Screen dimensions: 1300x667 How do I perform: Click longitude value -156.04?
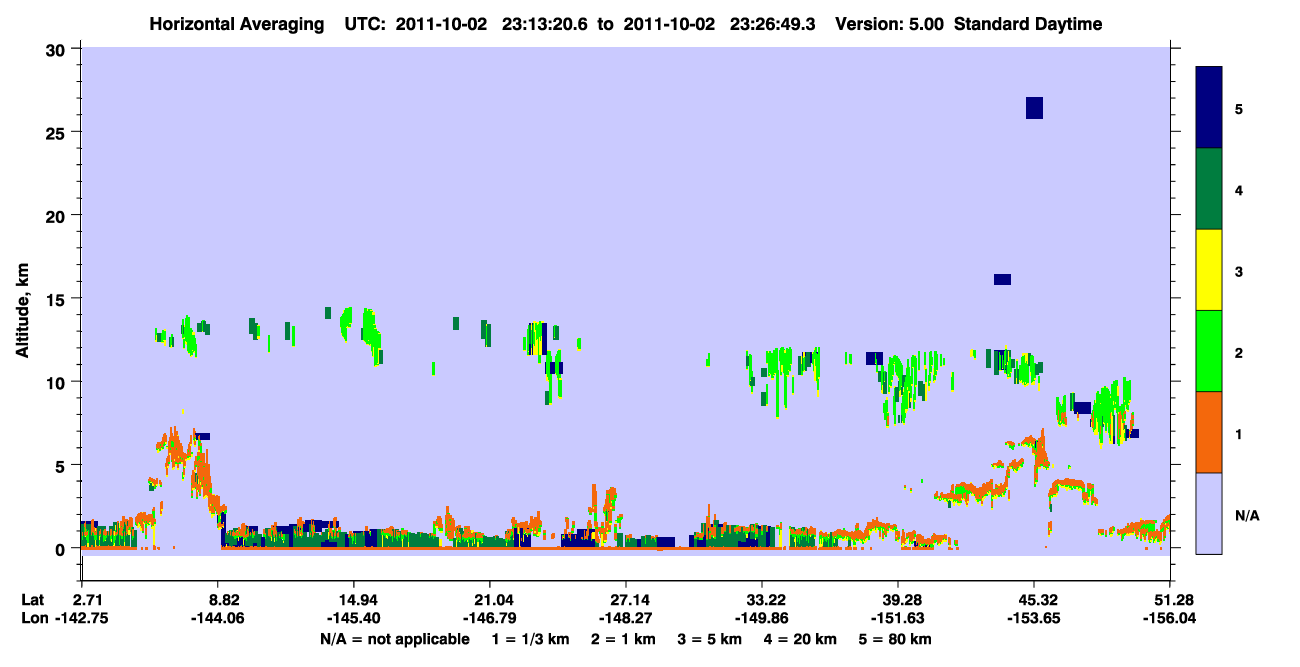click(x=1171, y=618)
